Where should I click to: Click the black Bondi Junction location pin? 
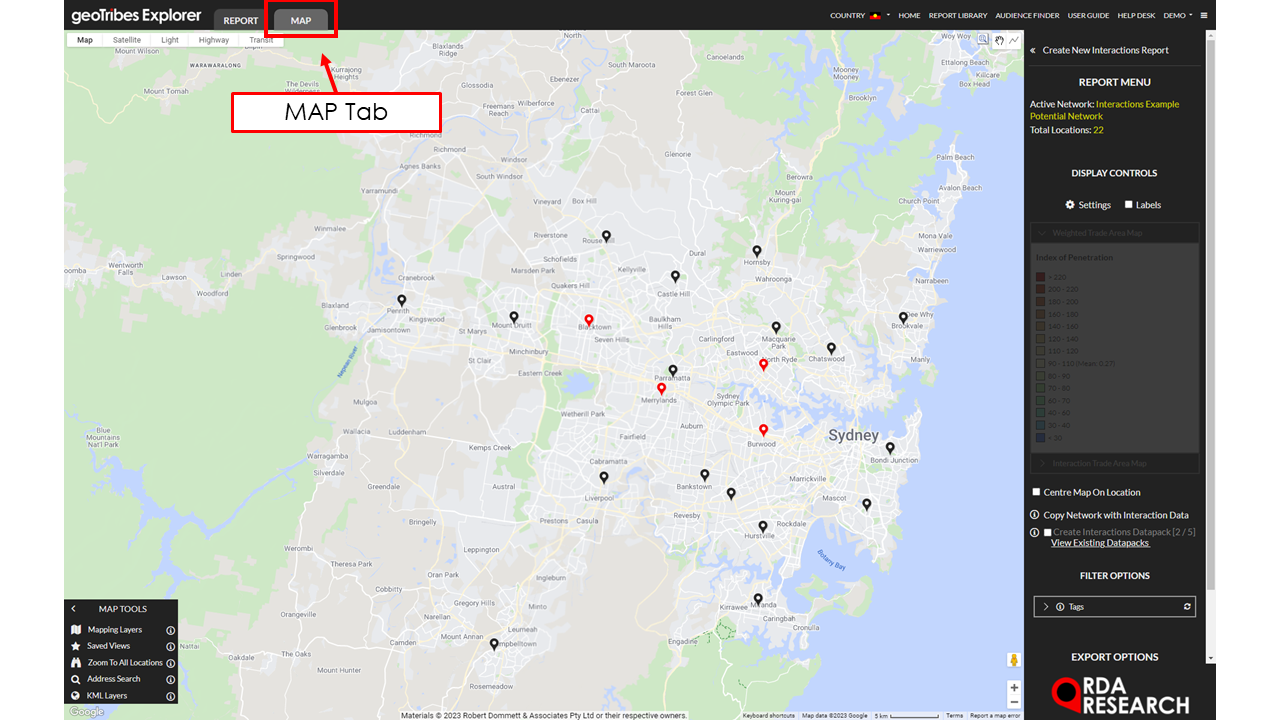coord(890,448)
